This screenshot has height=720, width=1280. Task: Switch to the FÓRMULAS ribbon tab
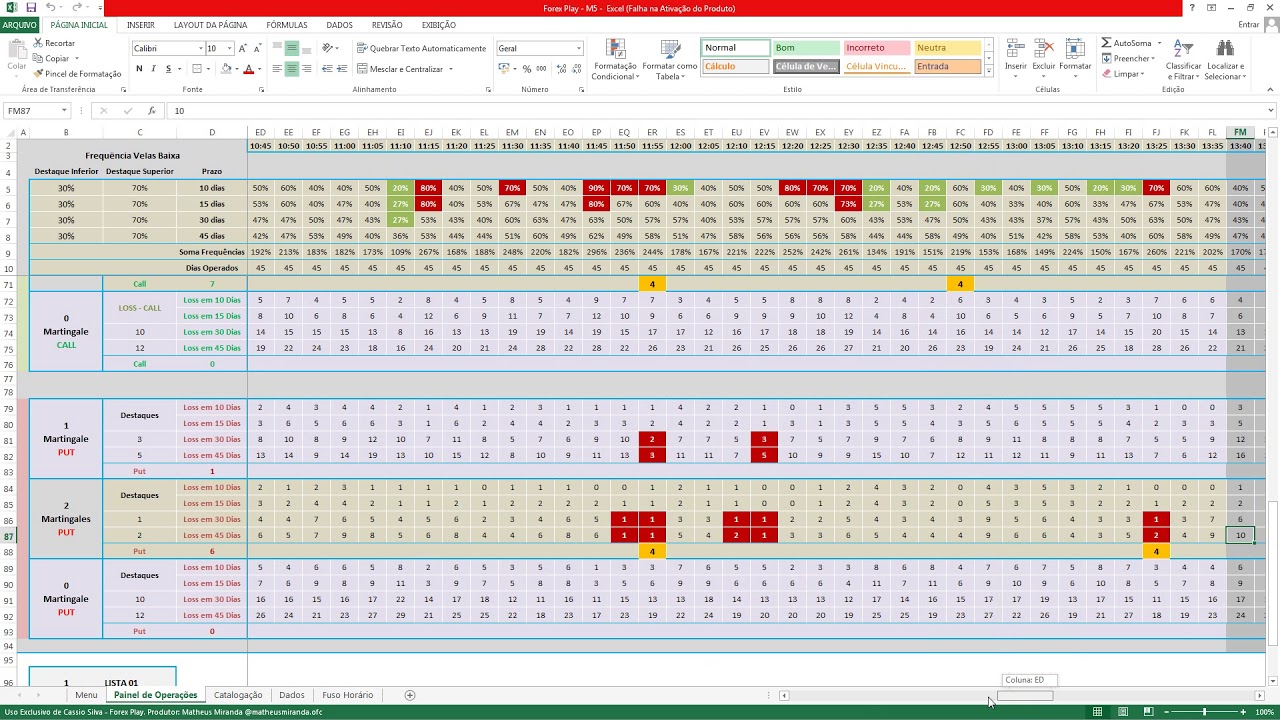pos(287,25)
